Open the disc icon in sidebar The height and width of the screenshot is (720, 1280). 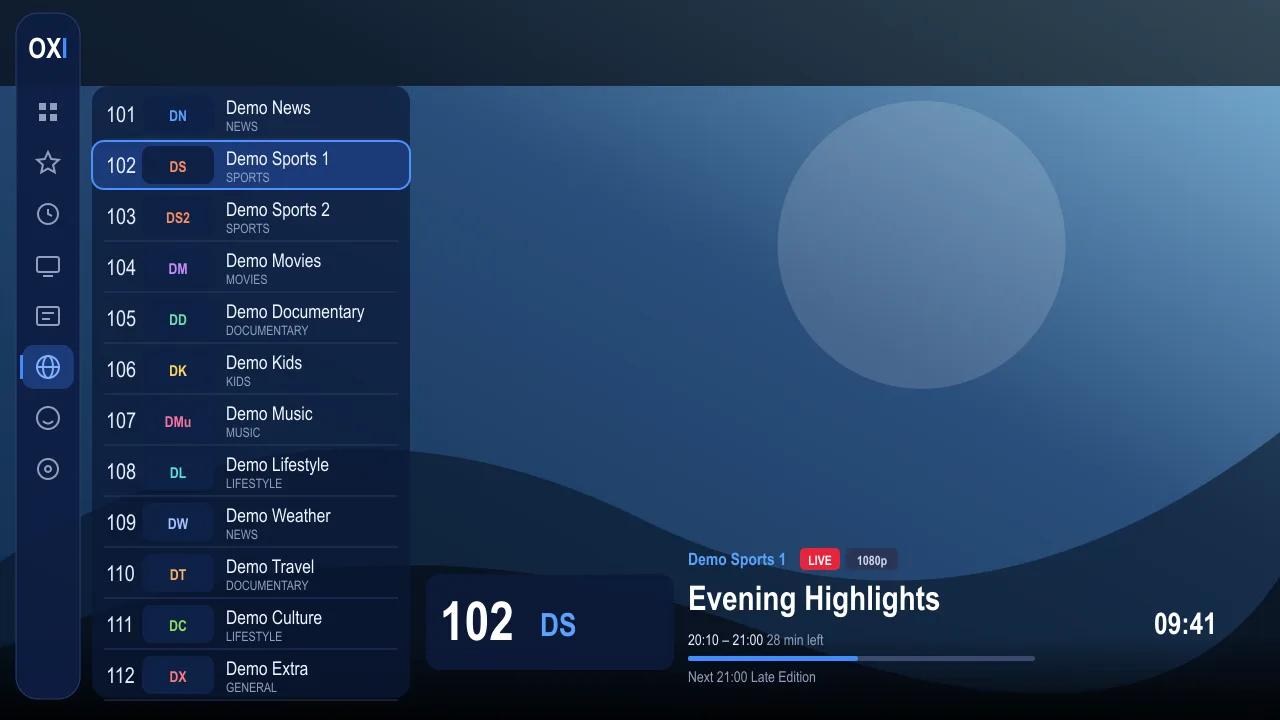click(x=48, y=469)
